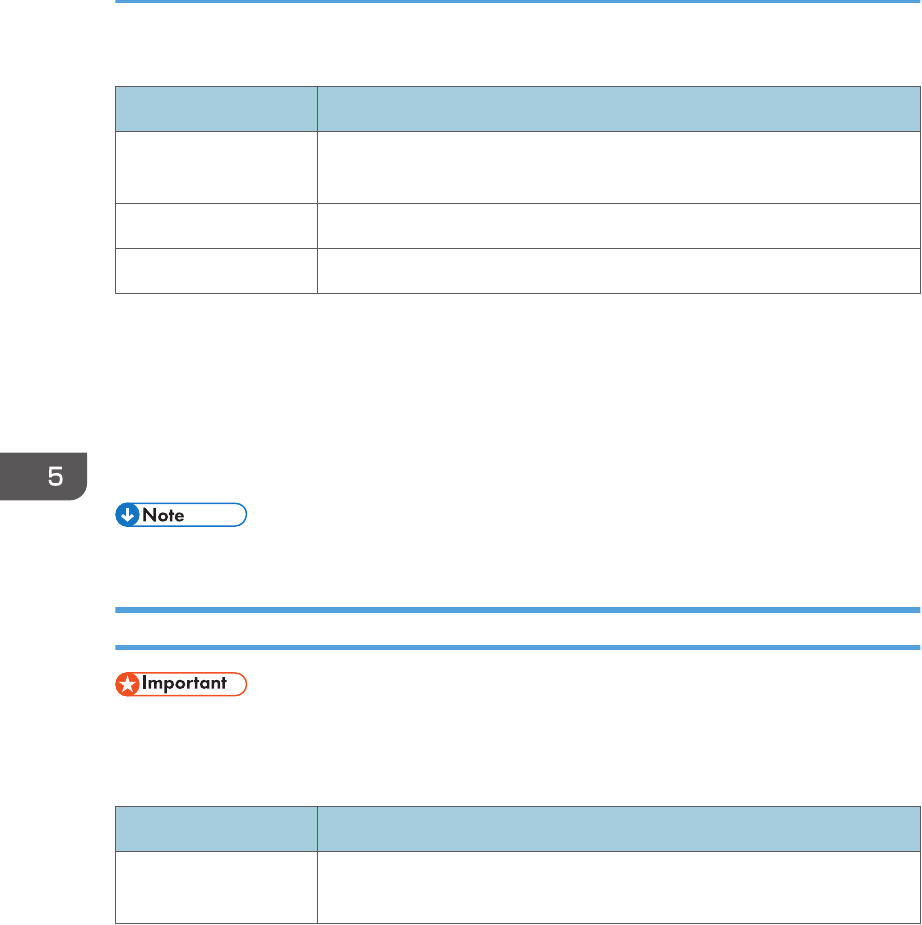The width and height of the screenshot is (922, 925).
Task: Click the orange star Important icon
Action: click(x=128, y=685)
